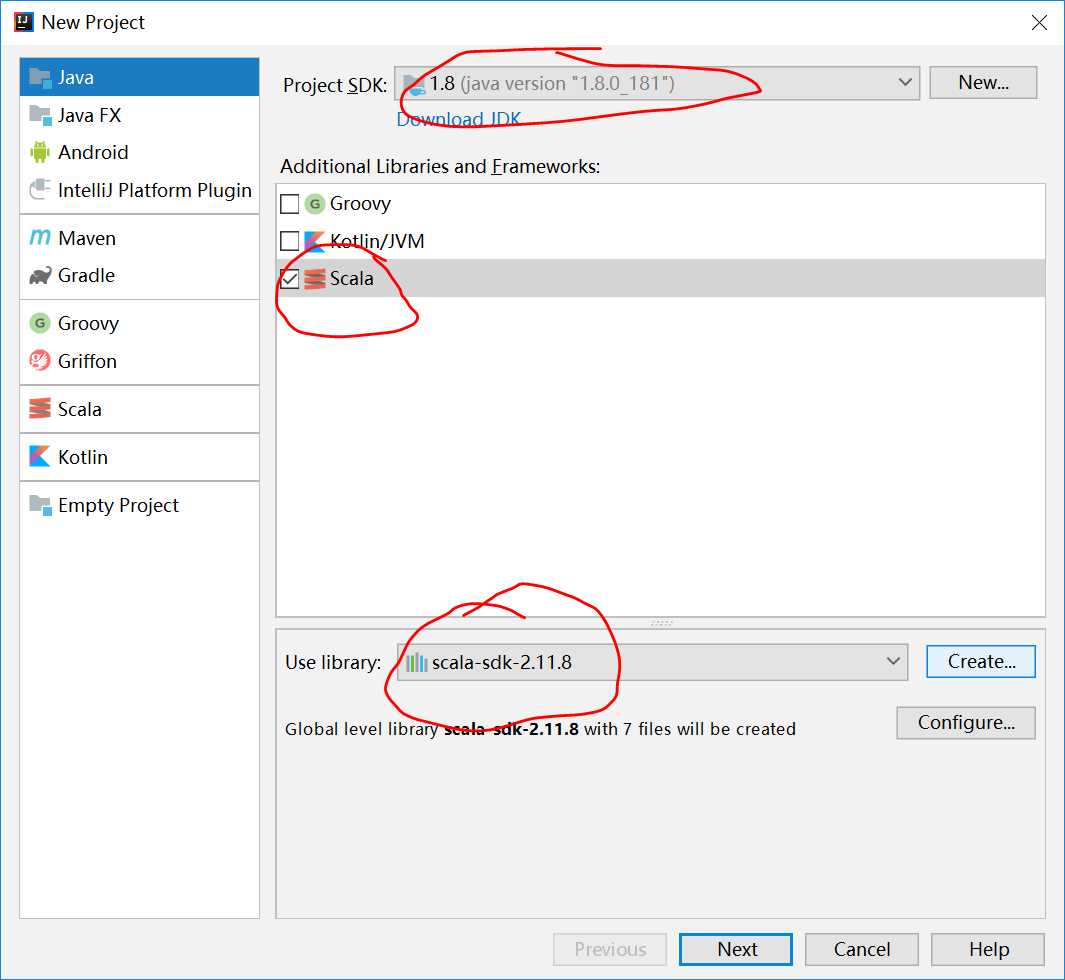Click the Gradle elephant icon
This screenshot has width=1065, height=980.
click(40, 275)
